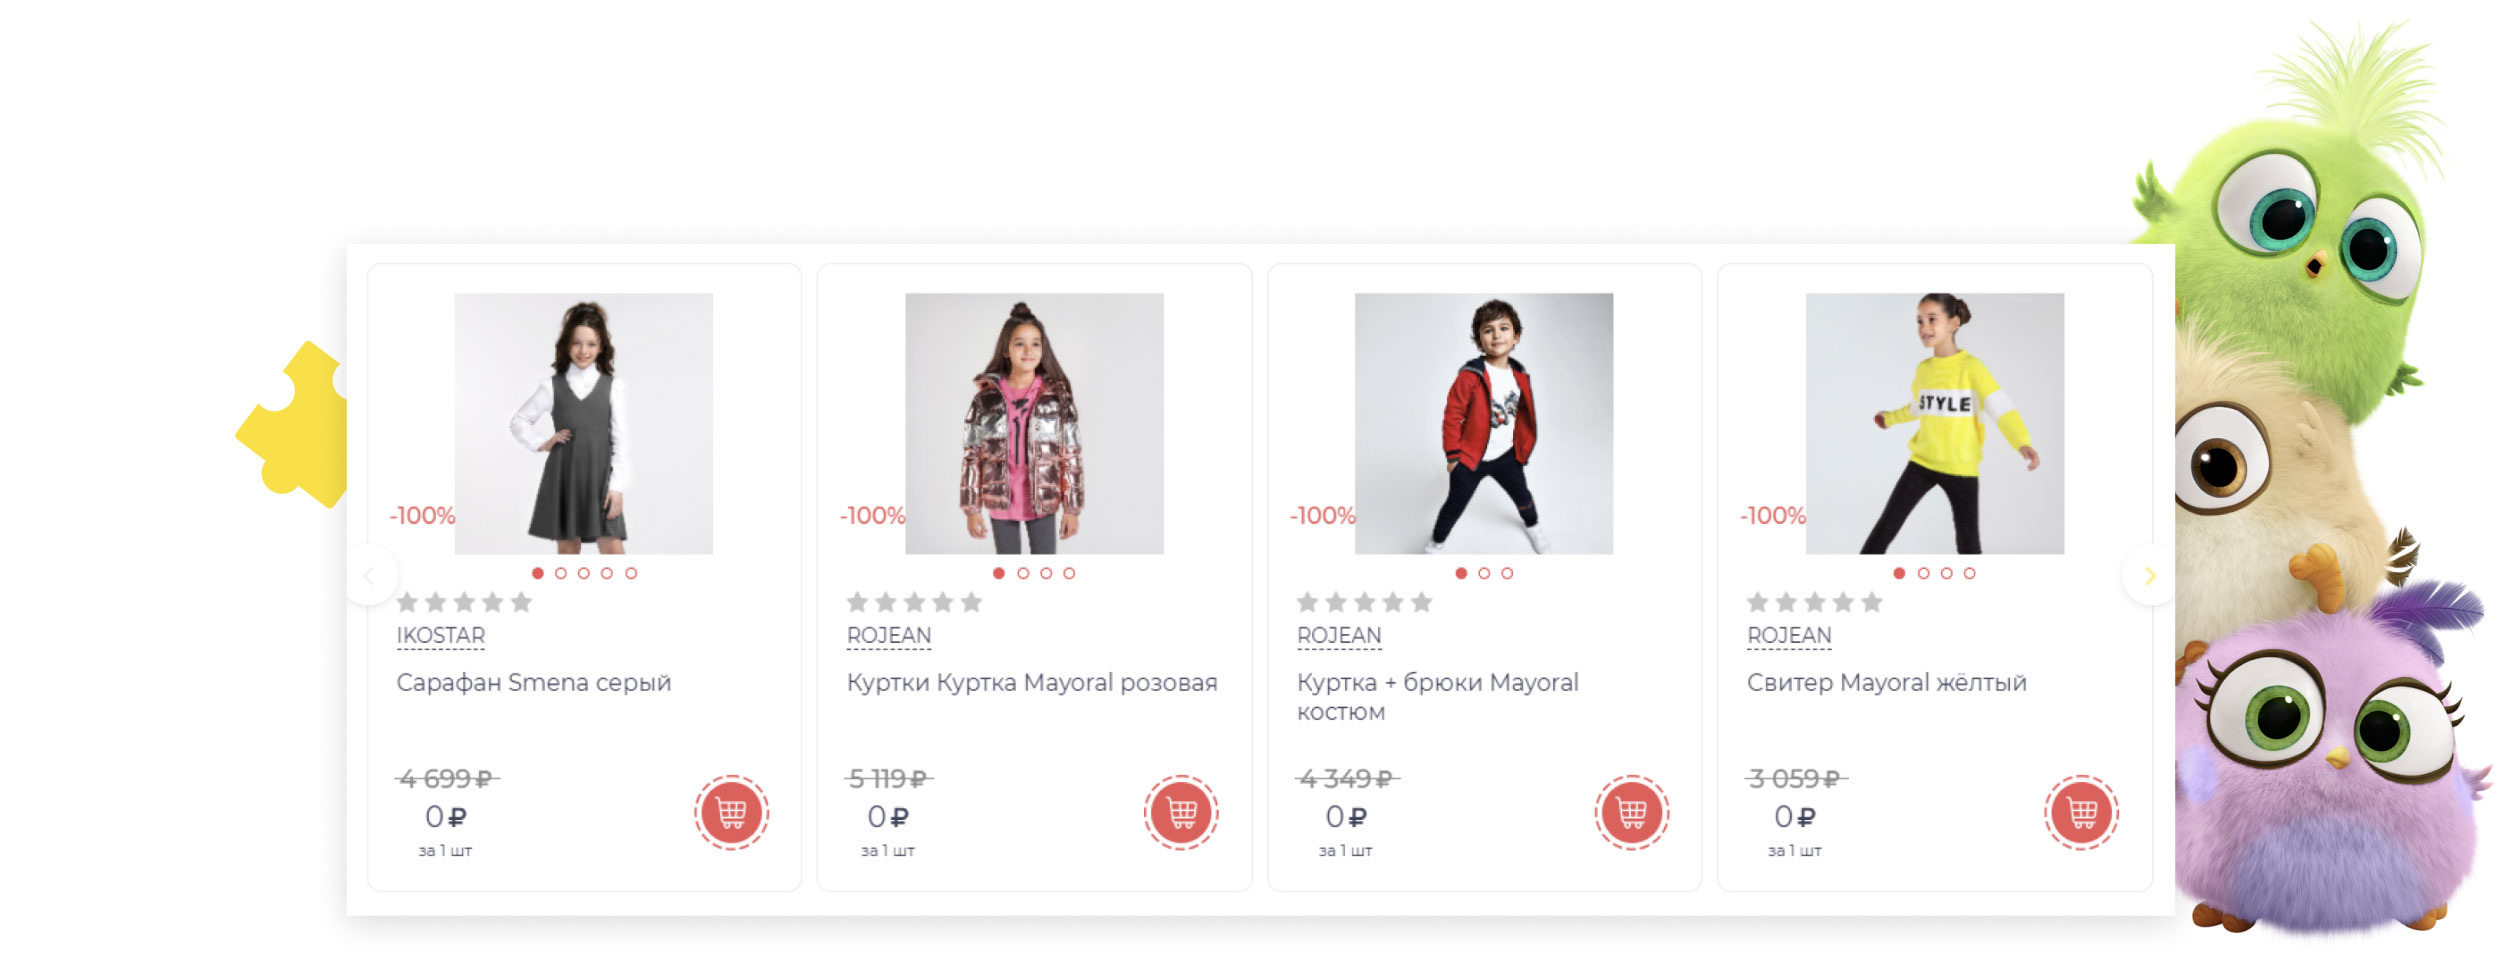Open ROJEAN brand link on yellow sweater card
Screen dimensions: 2516x960
click(x=1789, y=636)
